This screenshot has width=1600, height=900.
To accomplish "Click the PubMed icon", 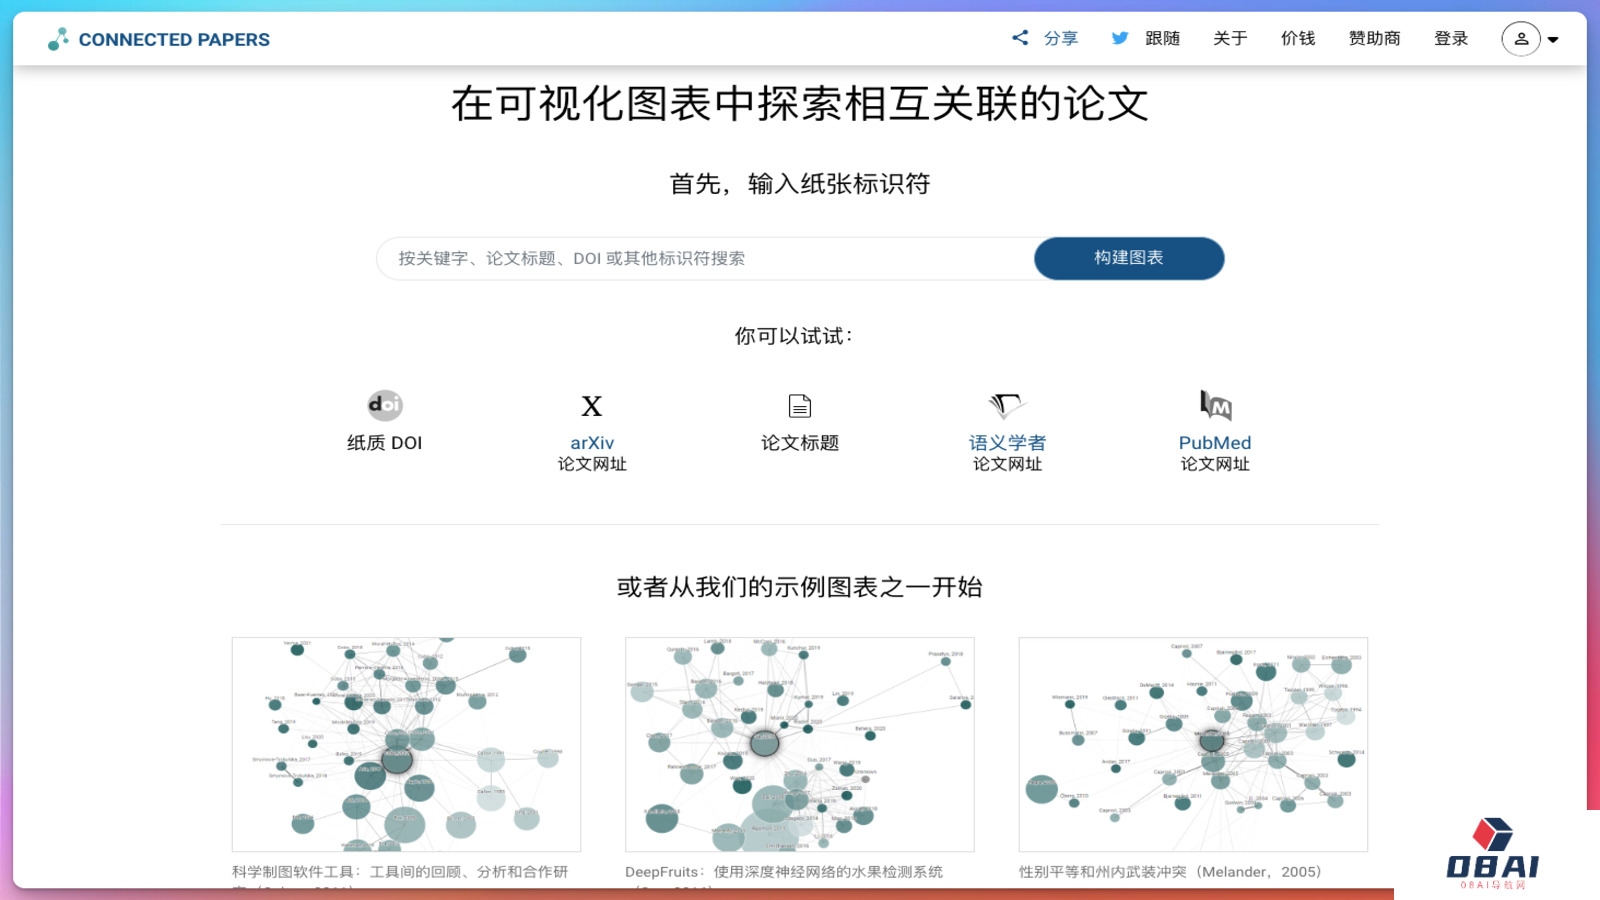I will point(1215,405).
